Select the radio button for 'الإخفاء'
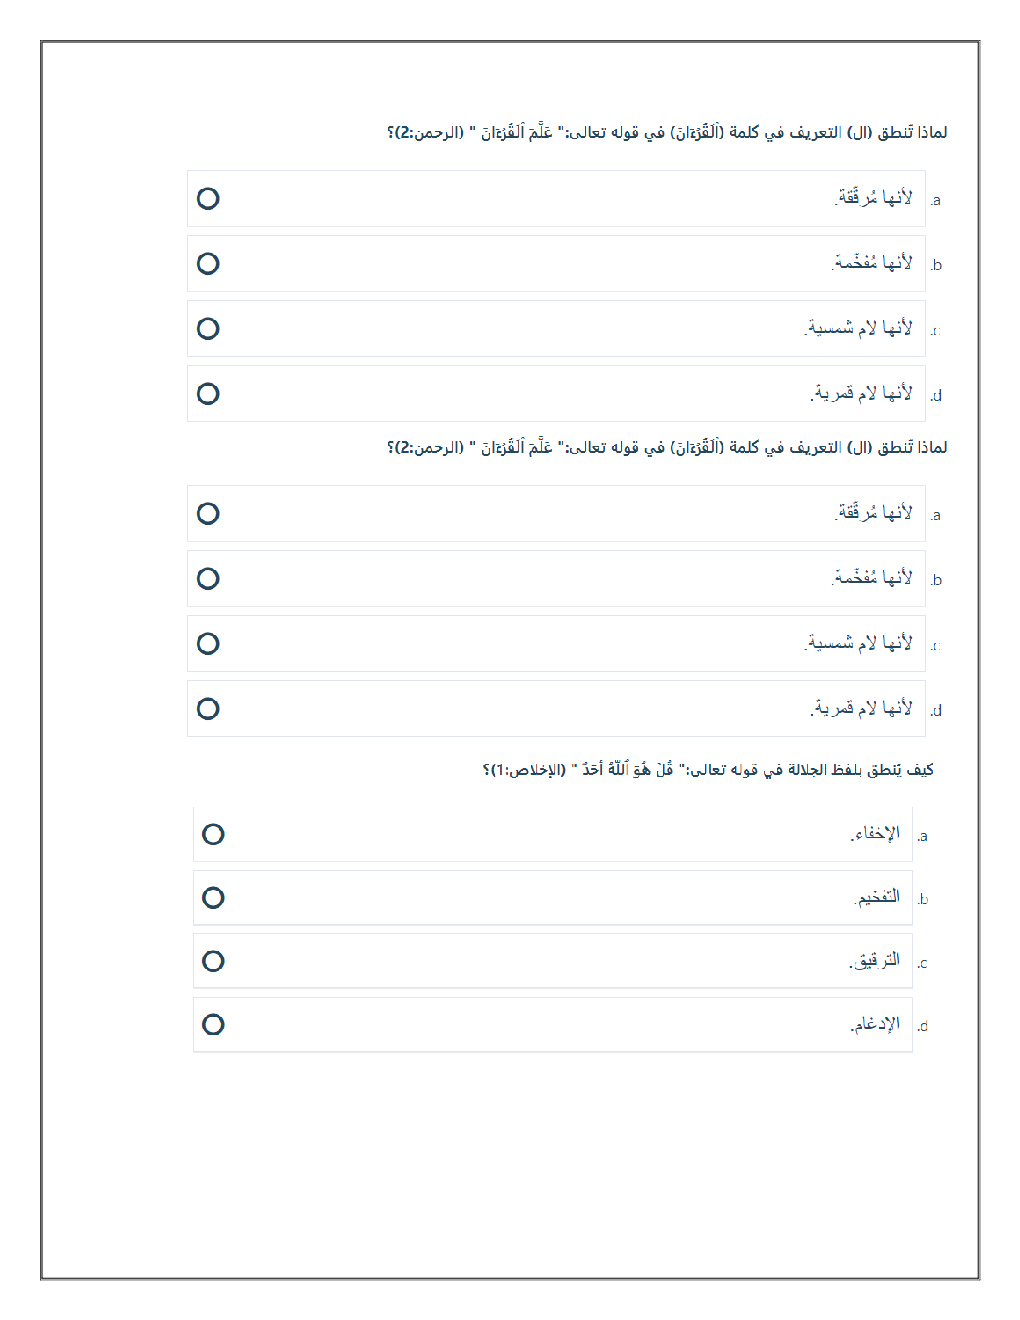The width and height of the screenshot is (1020, 1320). [213, 834]
